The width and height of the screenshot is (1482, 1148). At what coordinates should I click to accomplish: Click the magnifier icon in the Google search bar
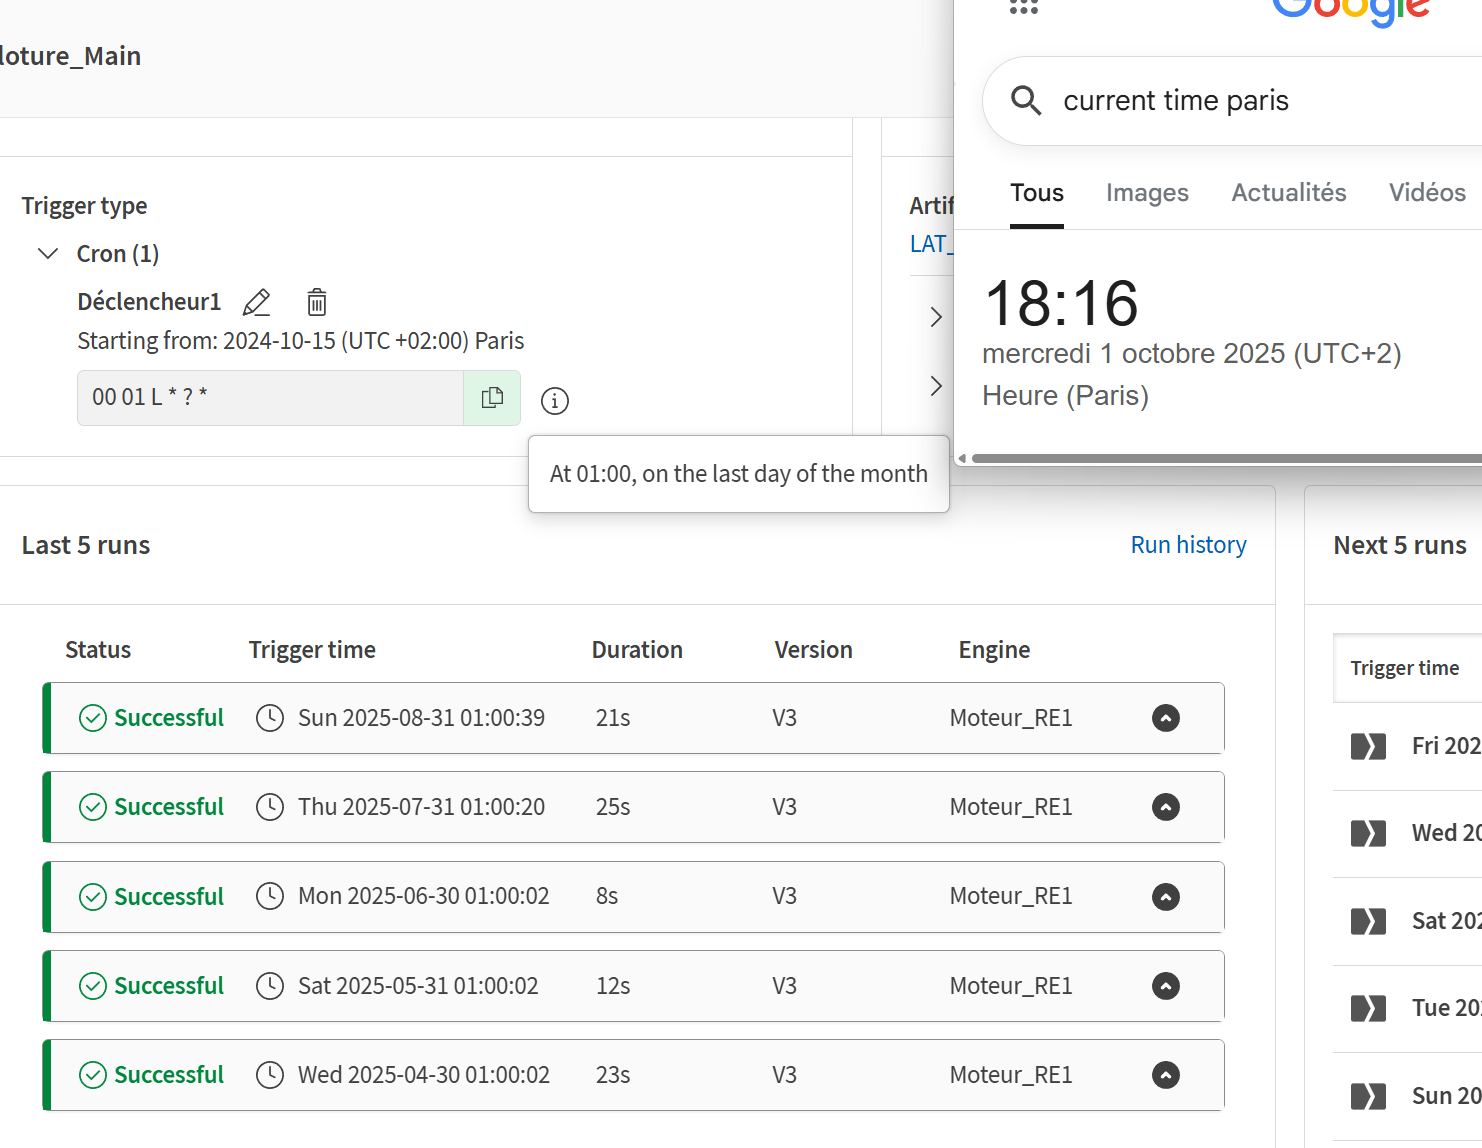pyautogui.click(x=1026, y=100)
